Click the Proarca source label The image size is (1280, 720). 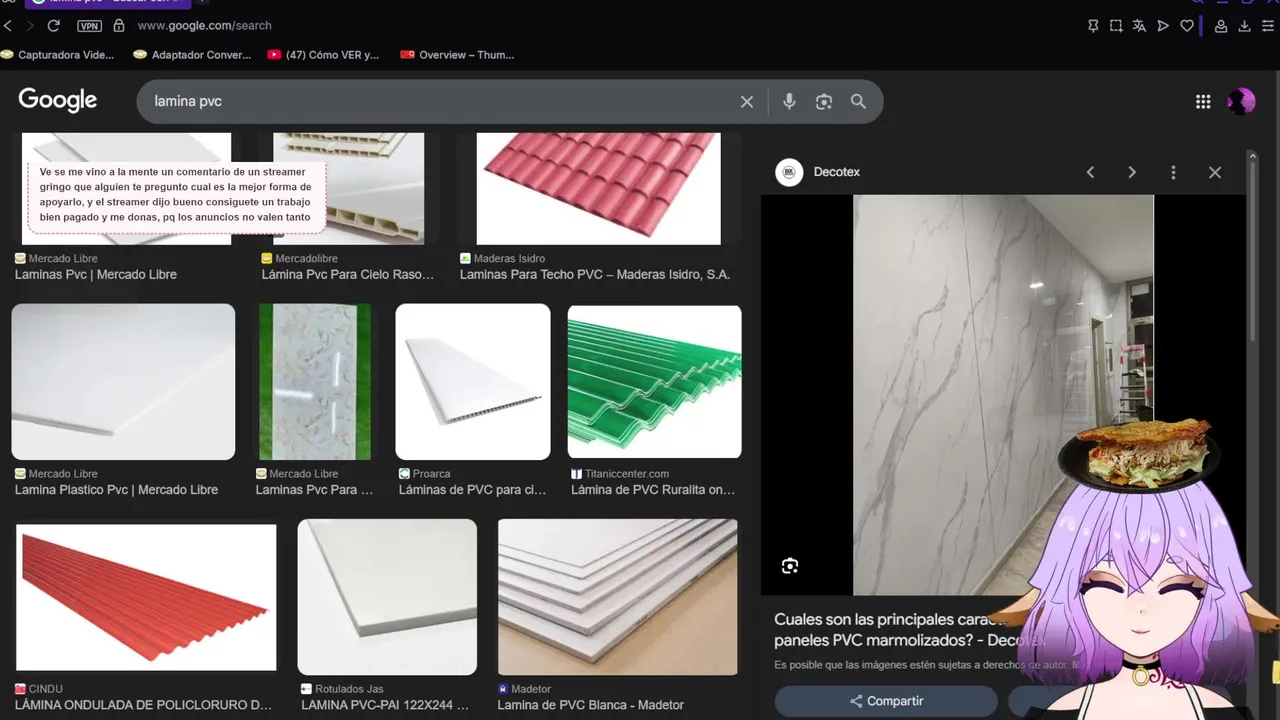coord(431,474)
